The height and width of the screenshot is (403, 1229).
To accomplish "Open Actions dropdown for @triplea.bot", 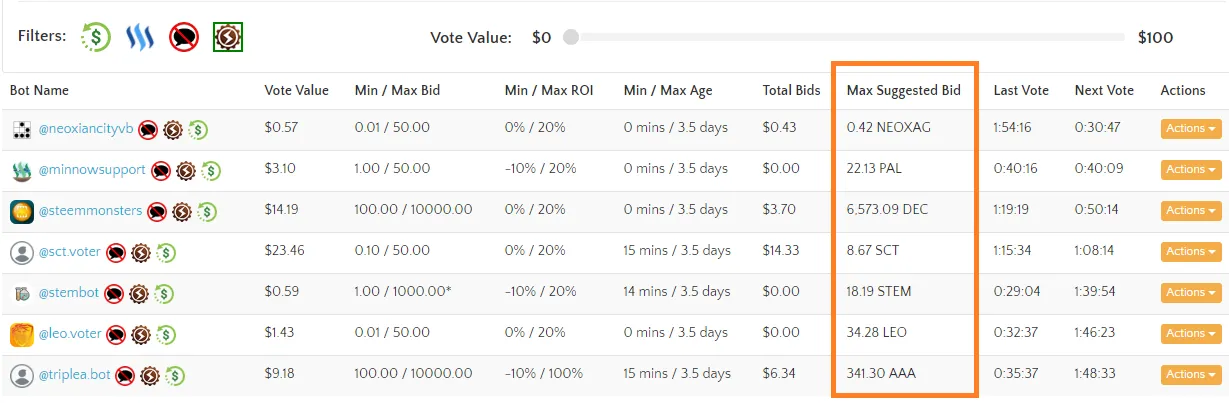I will (1190, 375).
